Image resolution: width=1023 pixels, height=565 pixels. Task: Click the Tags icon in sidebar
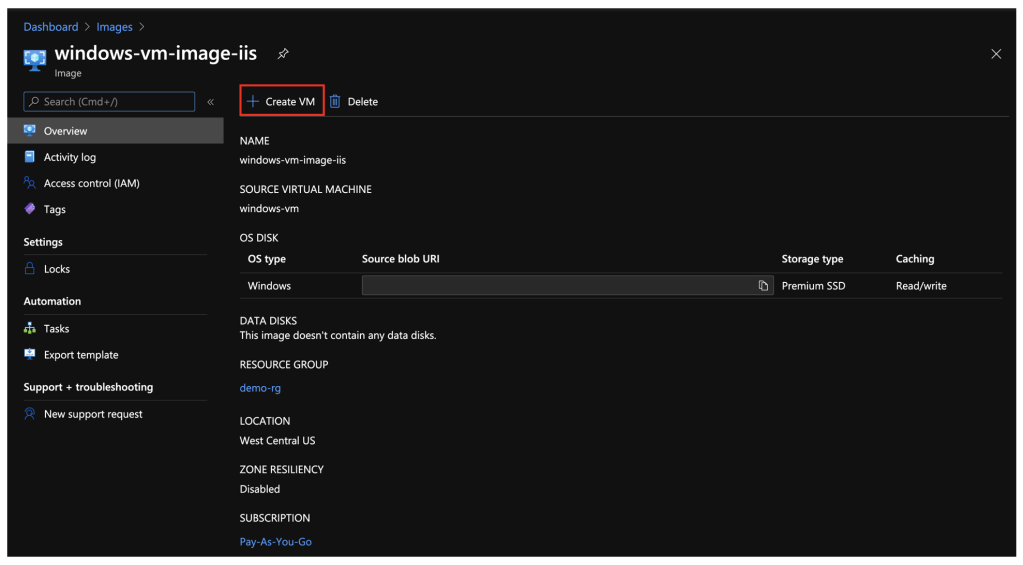(x=30, y=209)
